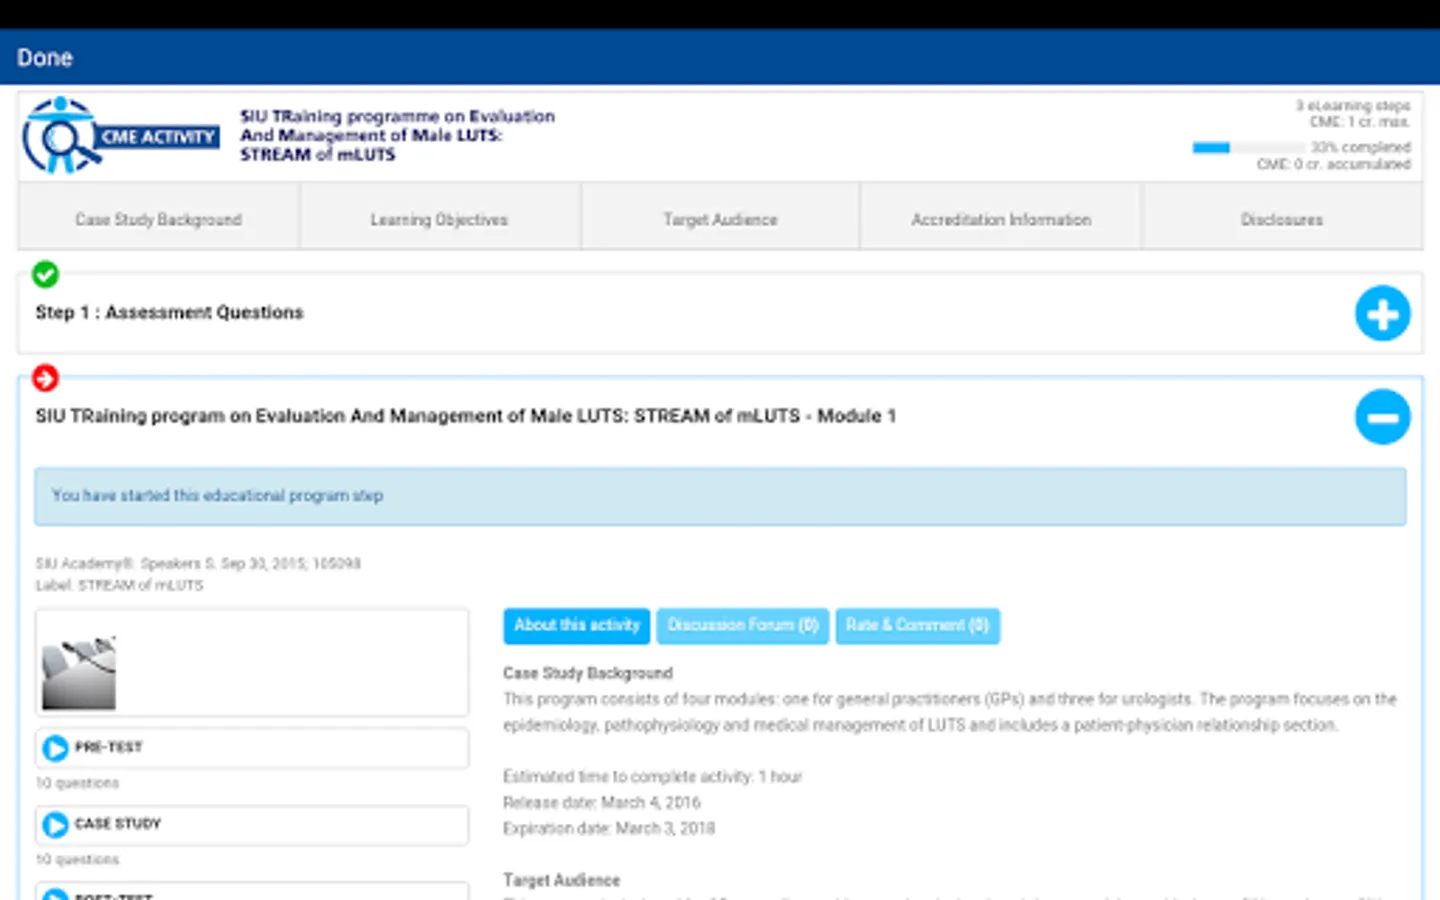This screenshot has height=900, width=1440.
Task: Click the SIU TRaining programme header title
Action: (x=397, y=135)
